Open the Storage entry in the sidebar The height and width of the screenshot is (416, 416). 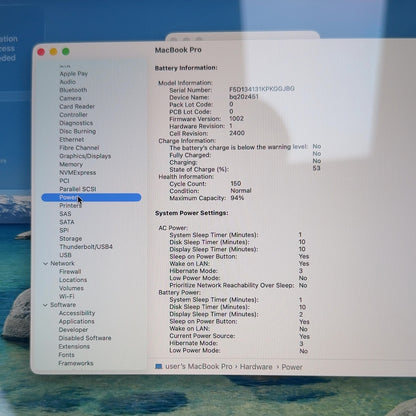point(70,239)
